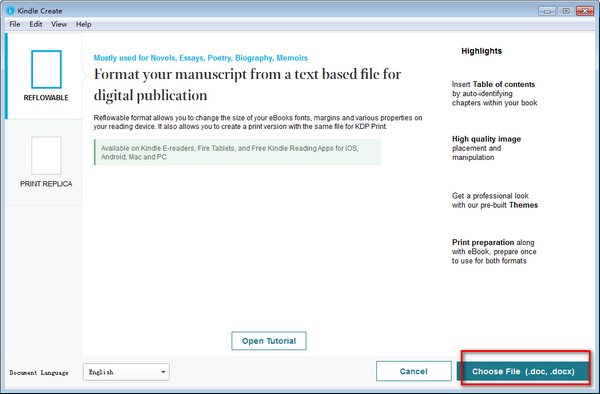Open the File menu

15,24
